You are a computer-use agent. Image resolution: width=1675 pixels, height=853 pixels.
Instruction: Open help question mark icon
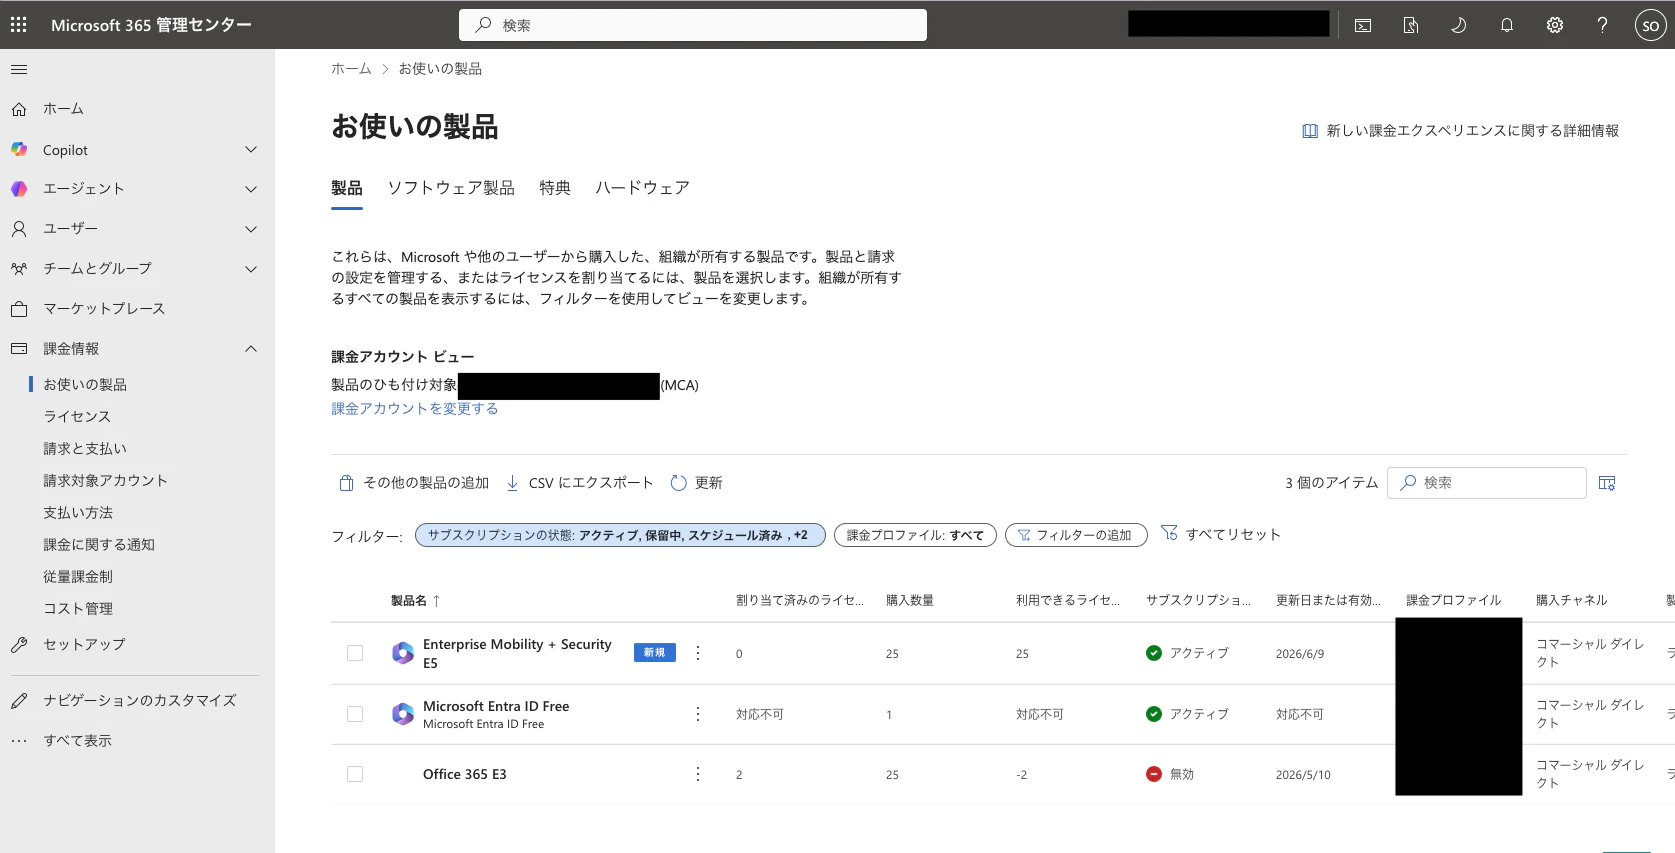pos(1603,25)
